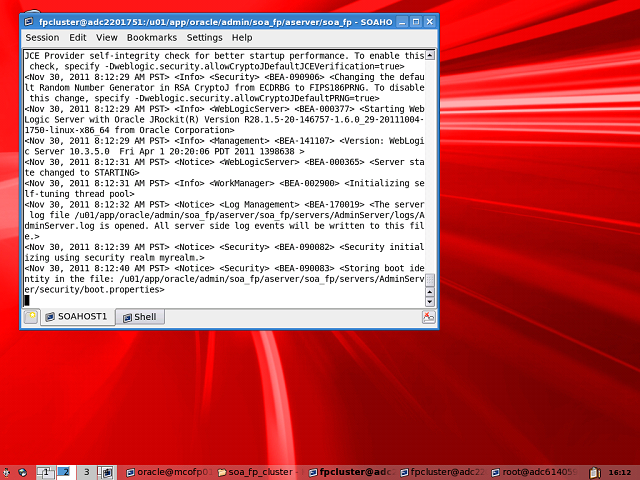Viewport: 640px width, 480px height.
Task: Click the close-tab icon at the tab bar's right
Action: point(429,317)
